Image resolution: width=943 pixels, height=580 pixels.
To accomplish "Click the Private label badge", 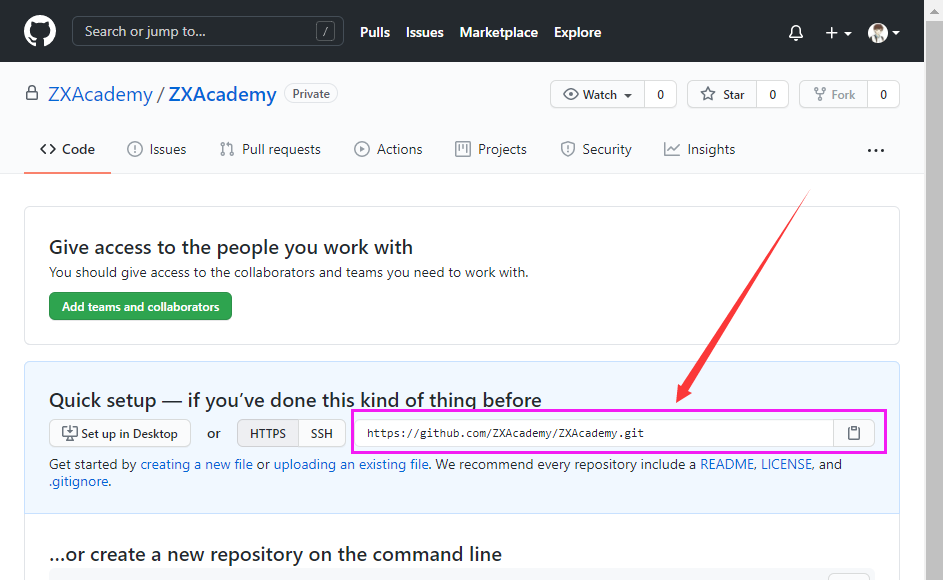I will click(311, 94).
